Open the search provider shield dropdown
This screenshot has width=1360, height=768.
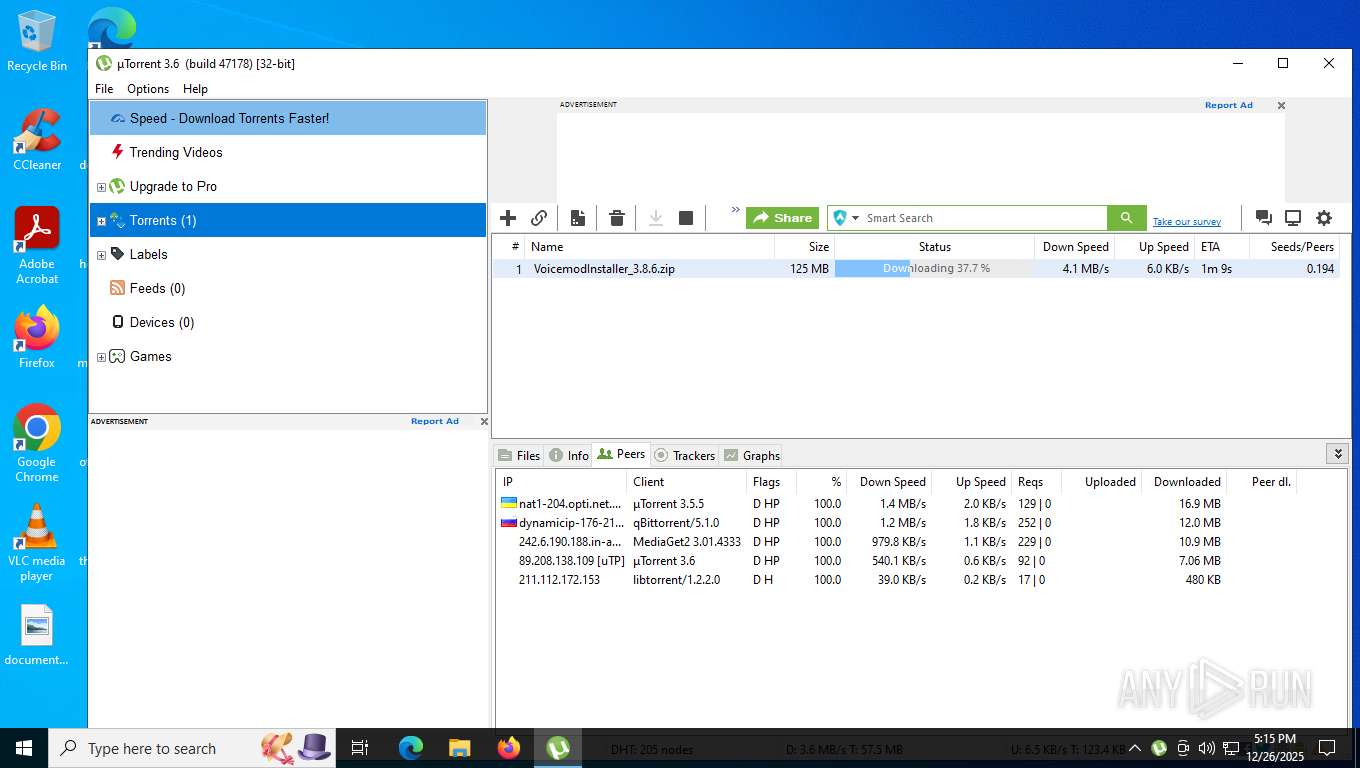tap(846, 218)
